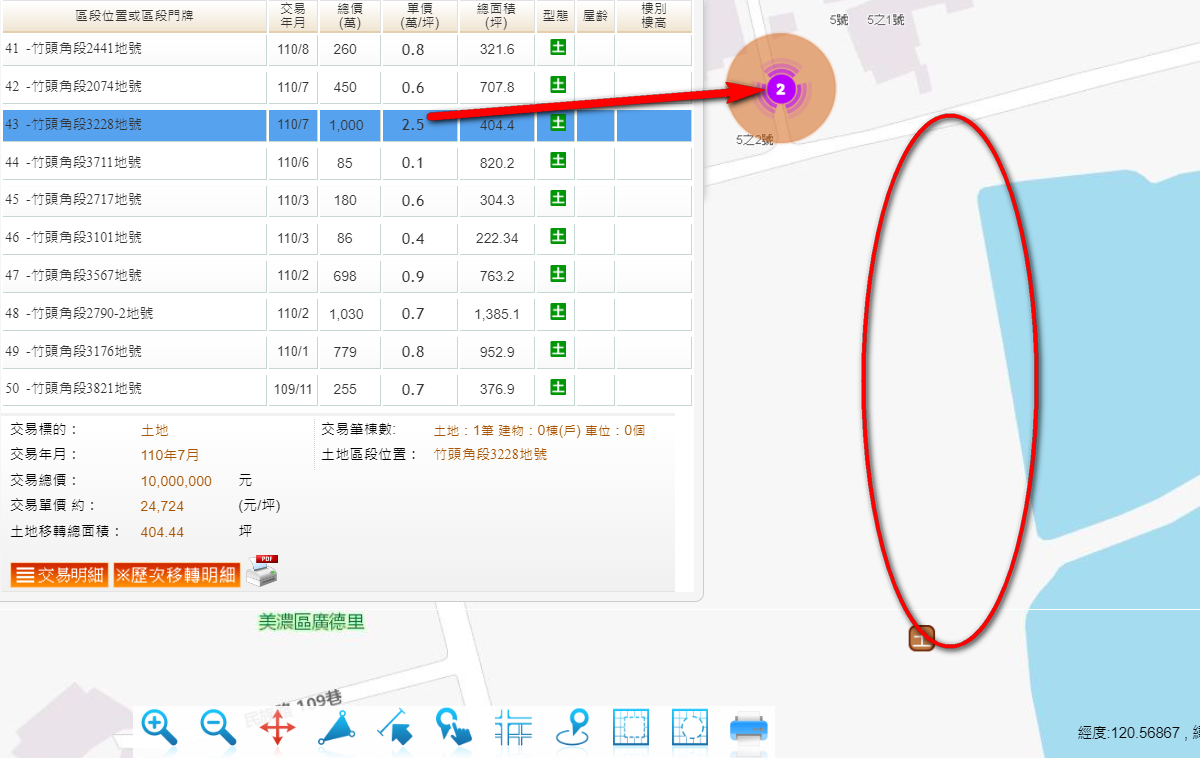Screen dimensions: 1200x758
Task: Select the location pin positioning tool
Action: pyautogui.click(x=573, y=727)
